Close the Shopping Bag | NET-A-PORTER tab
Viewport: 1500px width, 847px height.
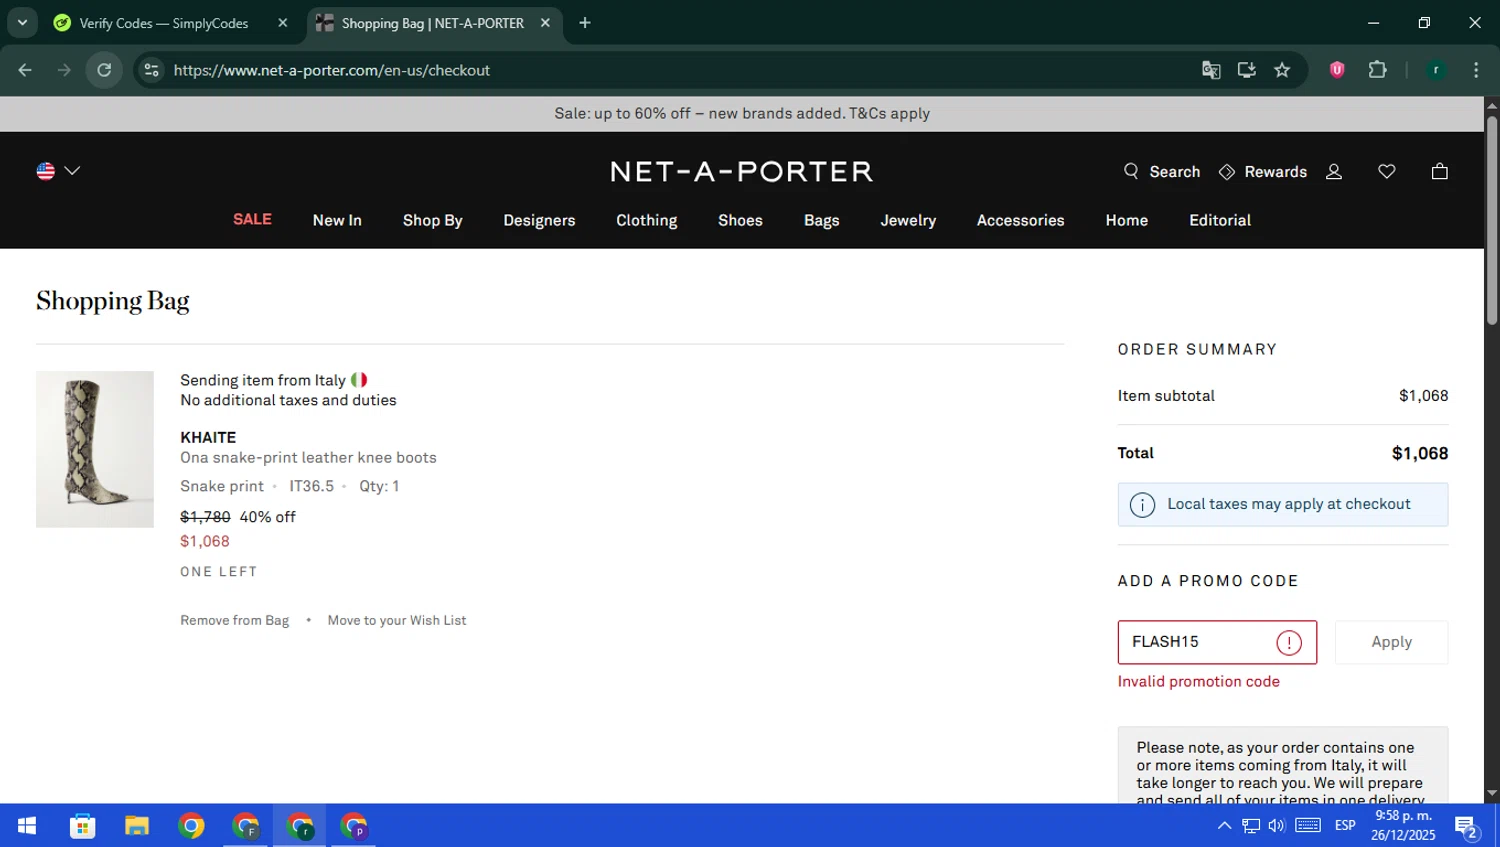(545, 23)
